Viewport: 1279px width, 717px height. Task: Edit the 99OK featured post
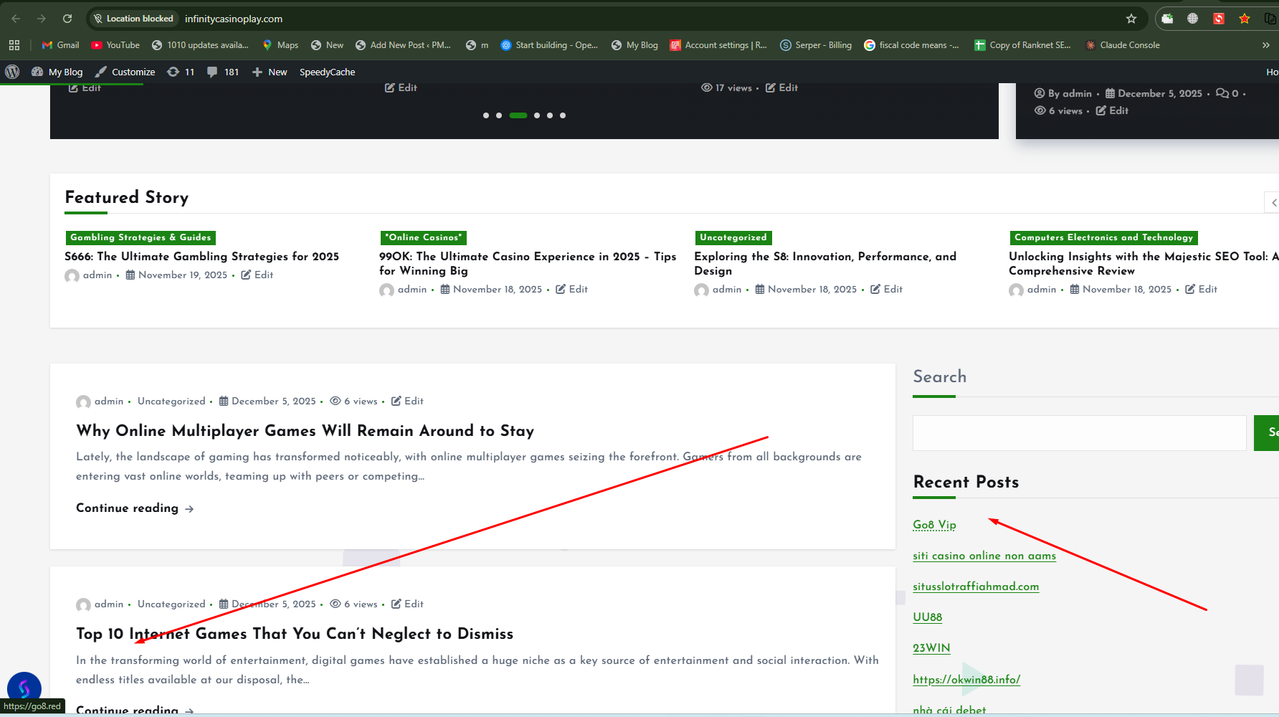572,289
